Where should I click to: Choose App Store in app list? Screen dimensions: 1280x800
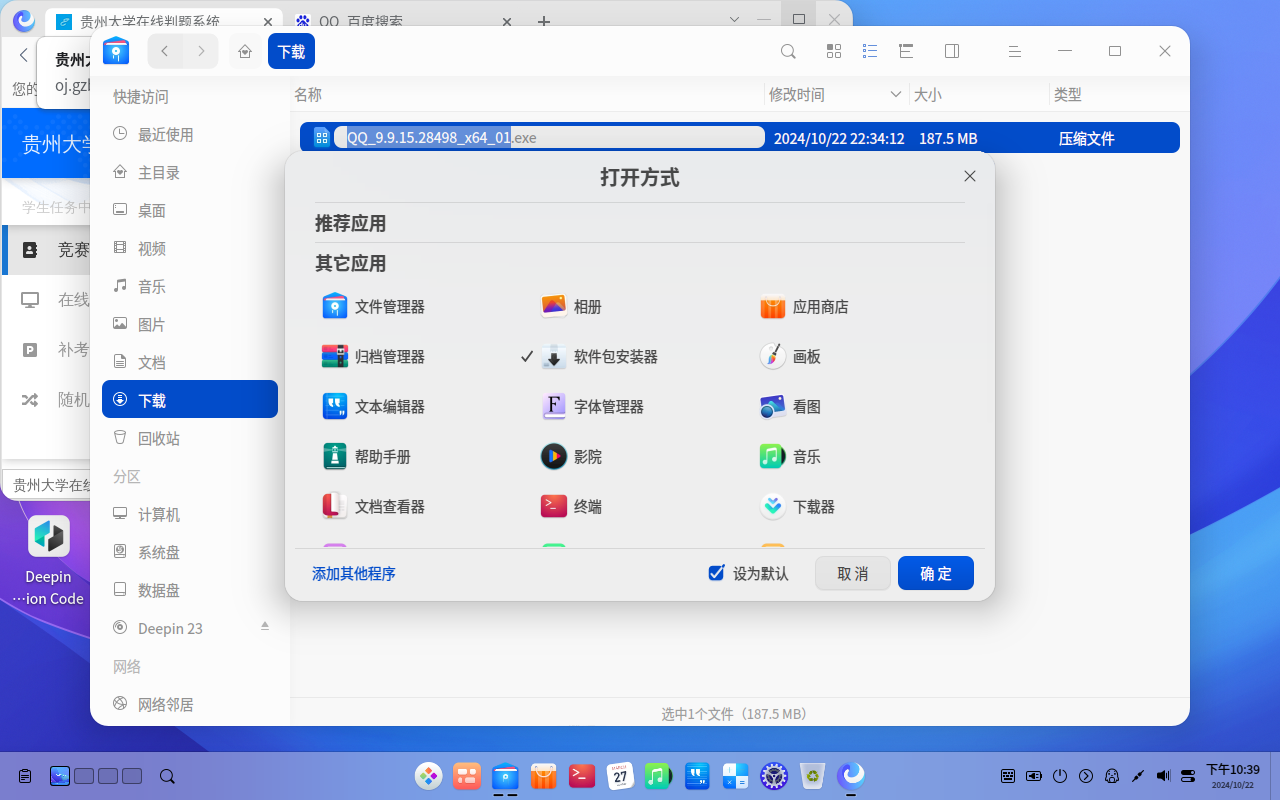[x=804, y=307]
